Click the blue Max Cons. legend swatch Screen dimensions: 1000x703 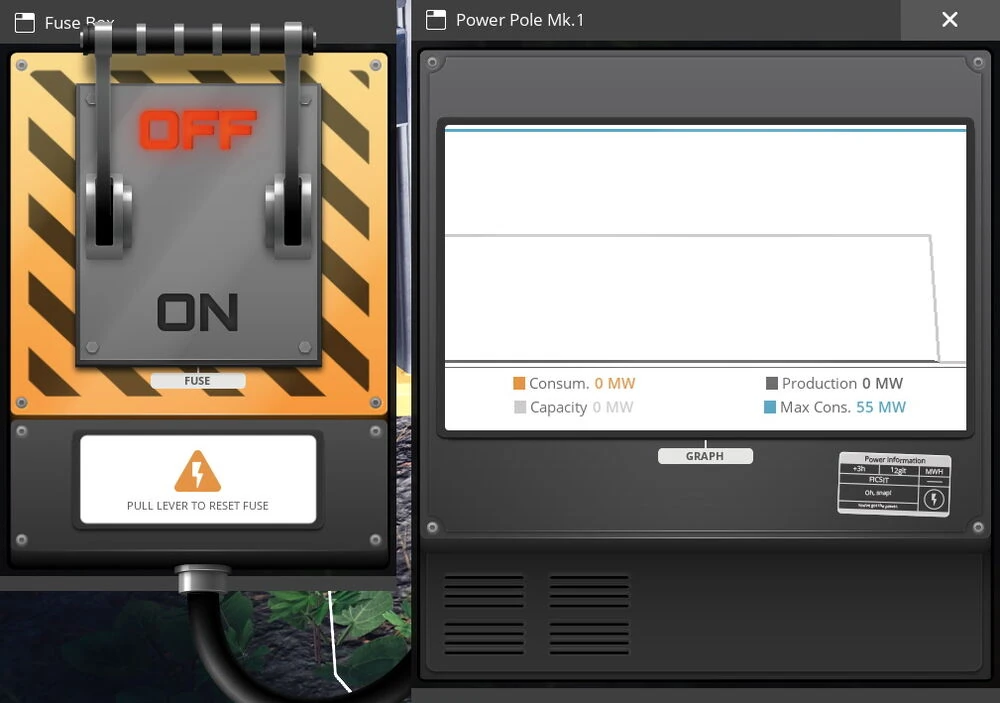coord(770,407)
